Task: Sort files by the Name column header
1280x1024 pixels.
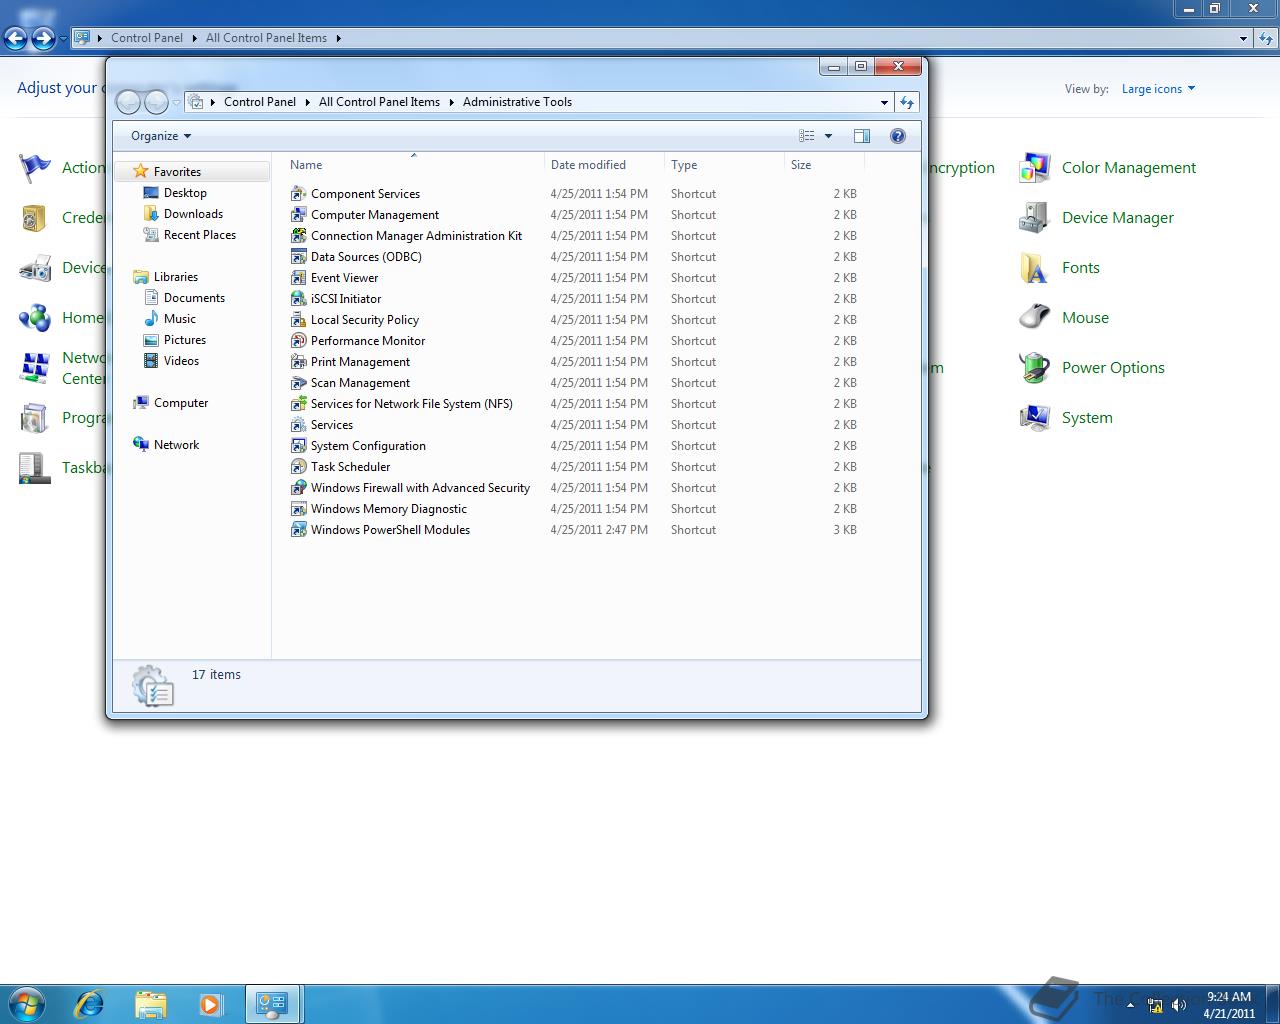Action: point(306,165)
